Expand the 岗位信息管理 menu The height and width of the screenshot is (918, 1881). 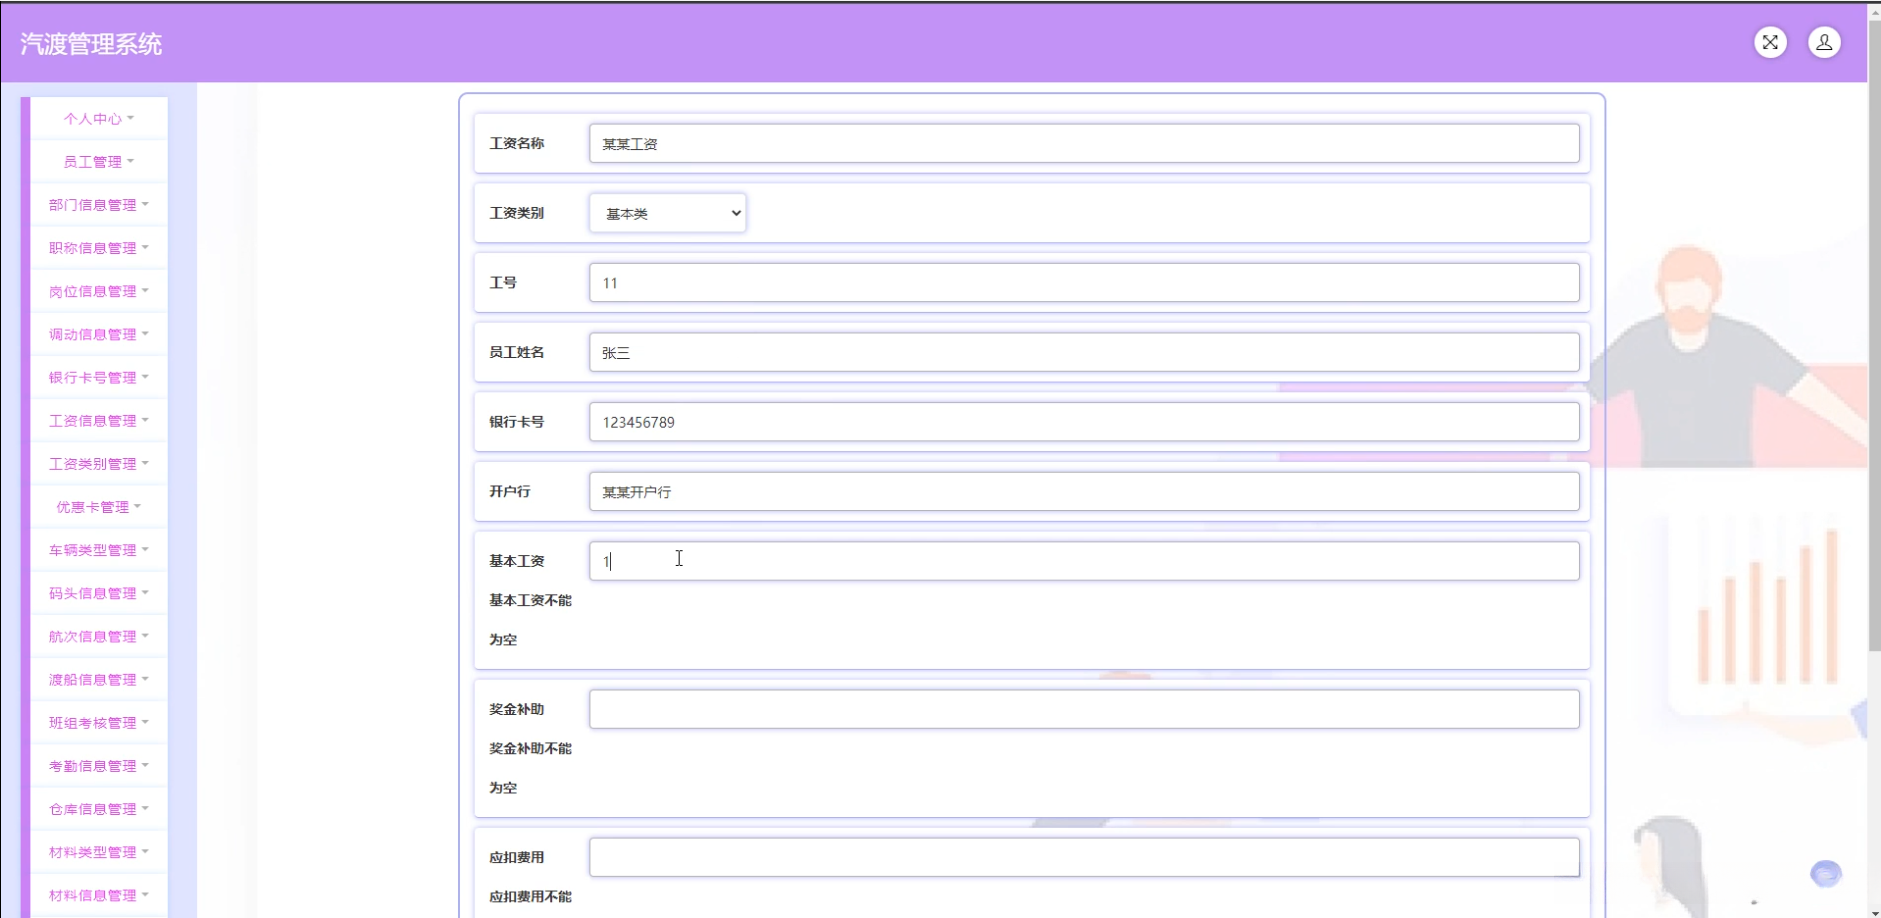tap(99, 291)
